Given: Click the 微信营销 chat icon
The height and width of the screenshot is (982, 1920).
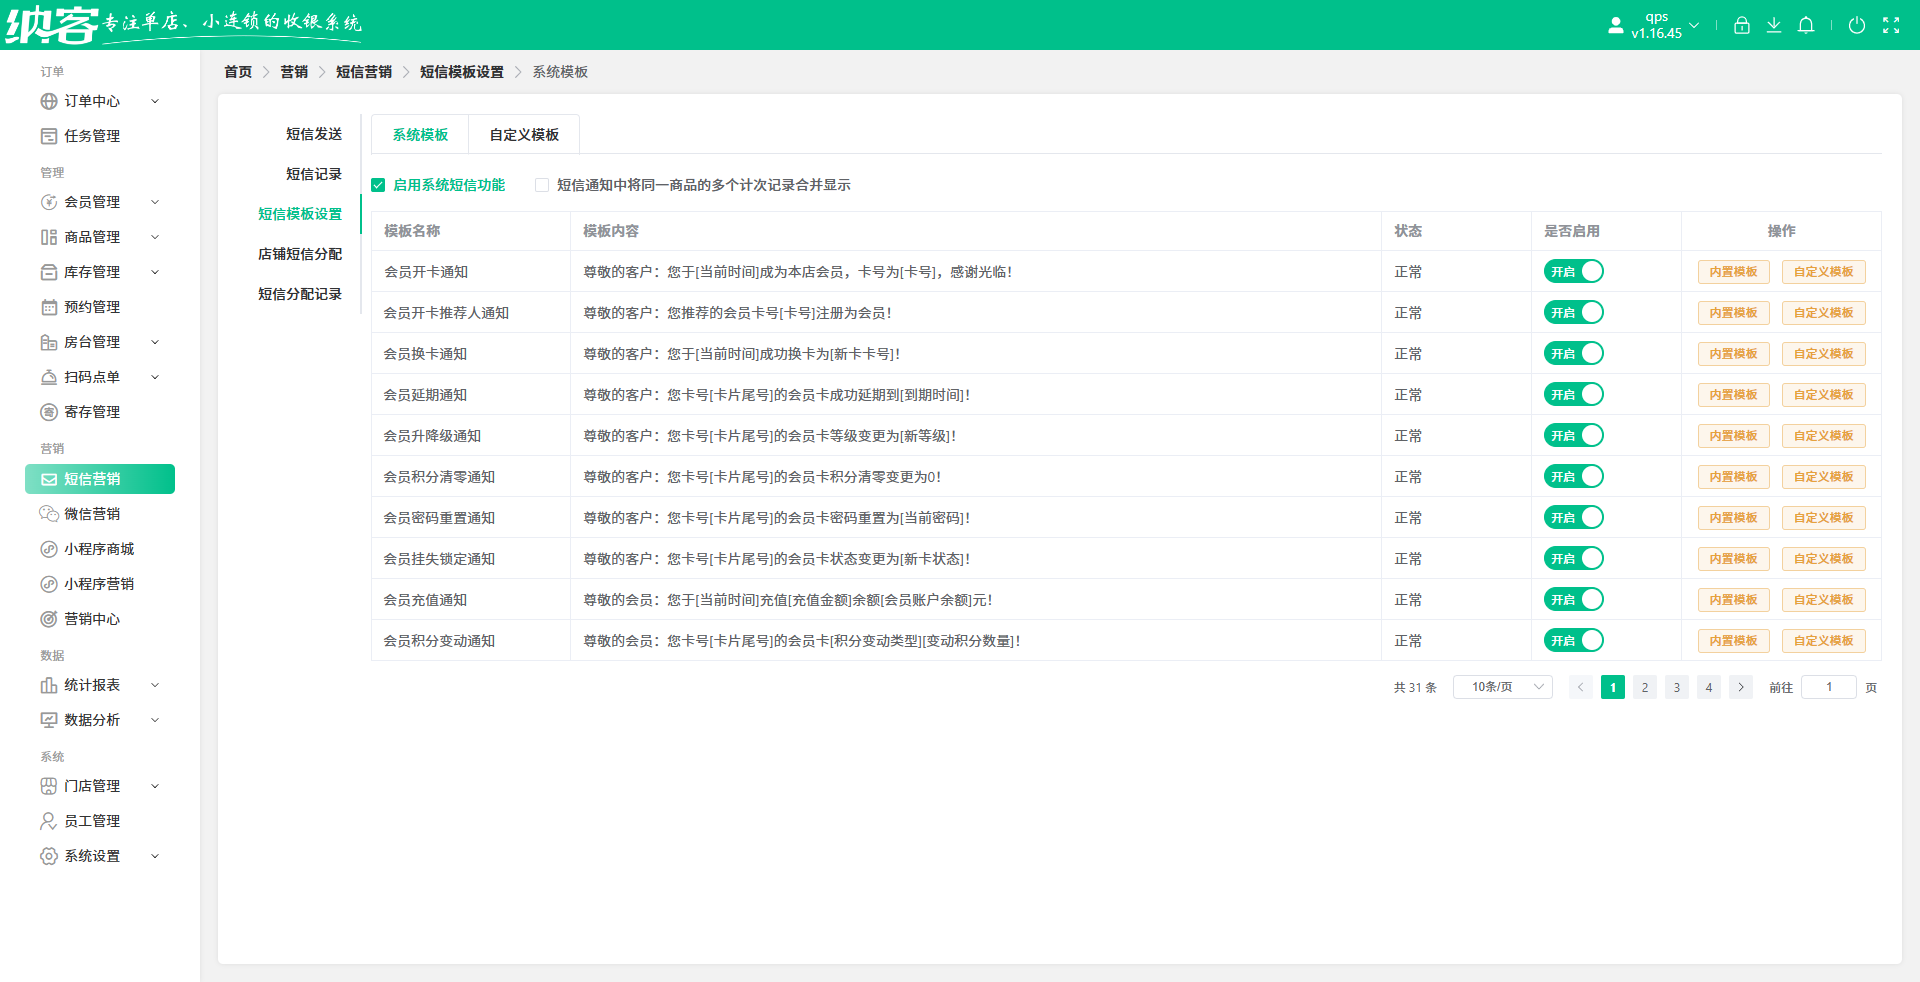Looking at the screenshot, I should [49, 514].
